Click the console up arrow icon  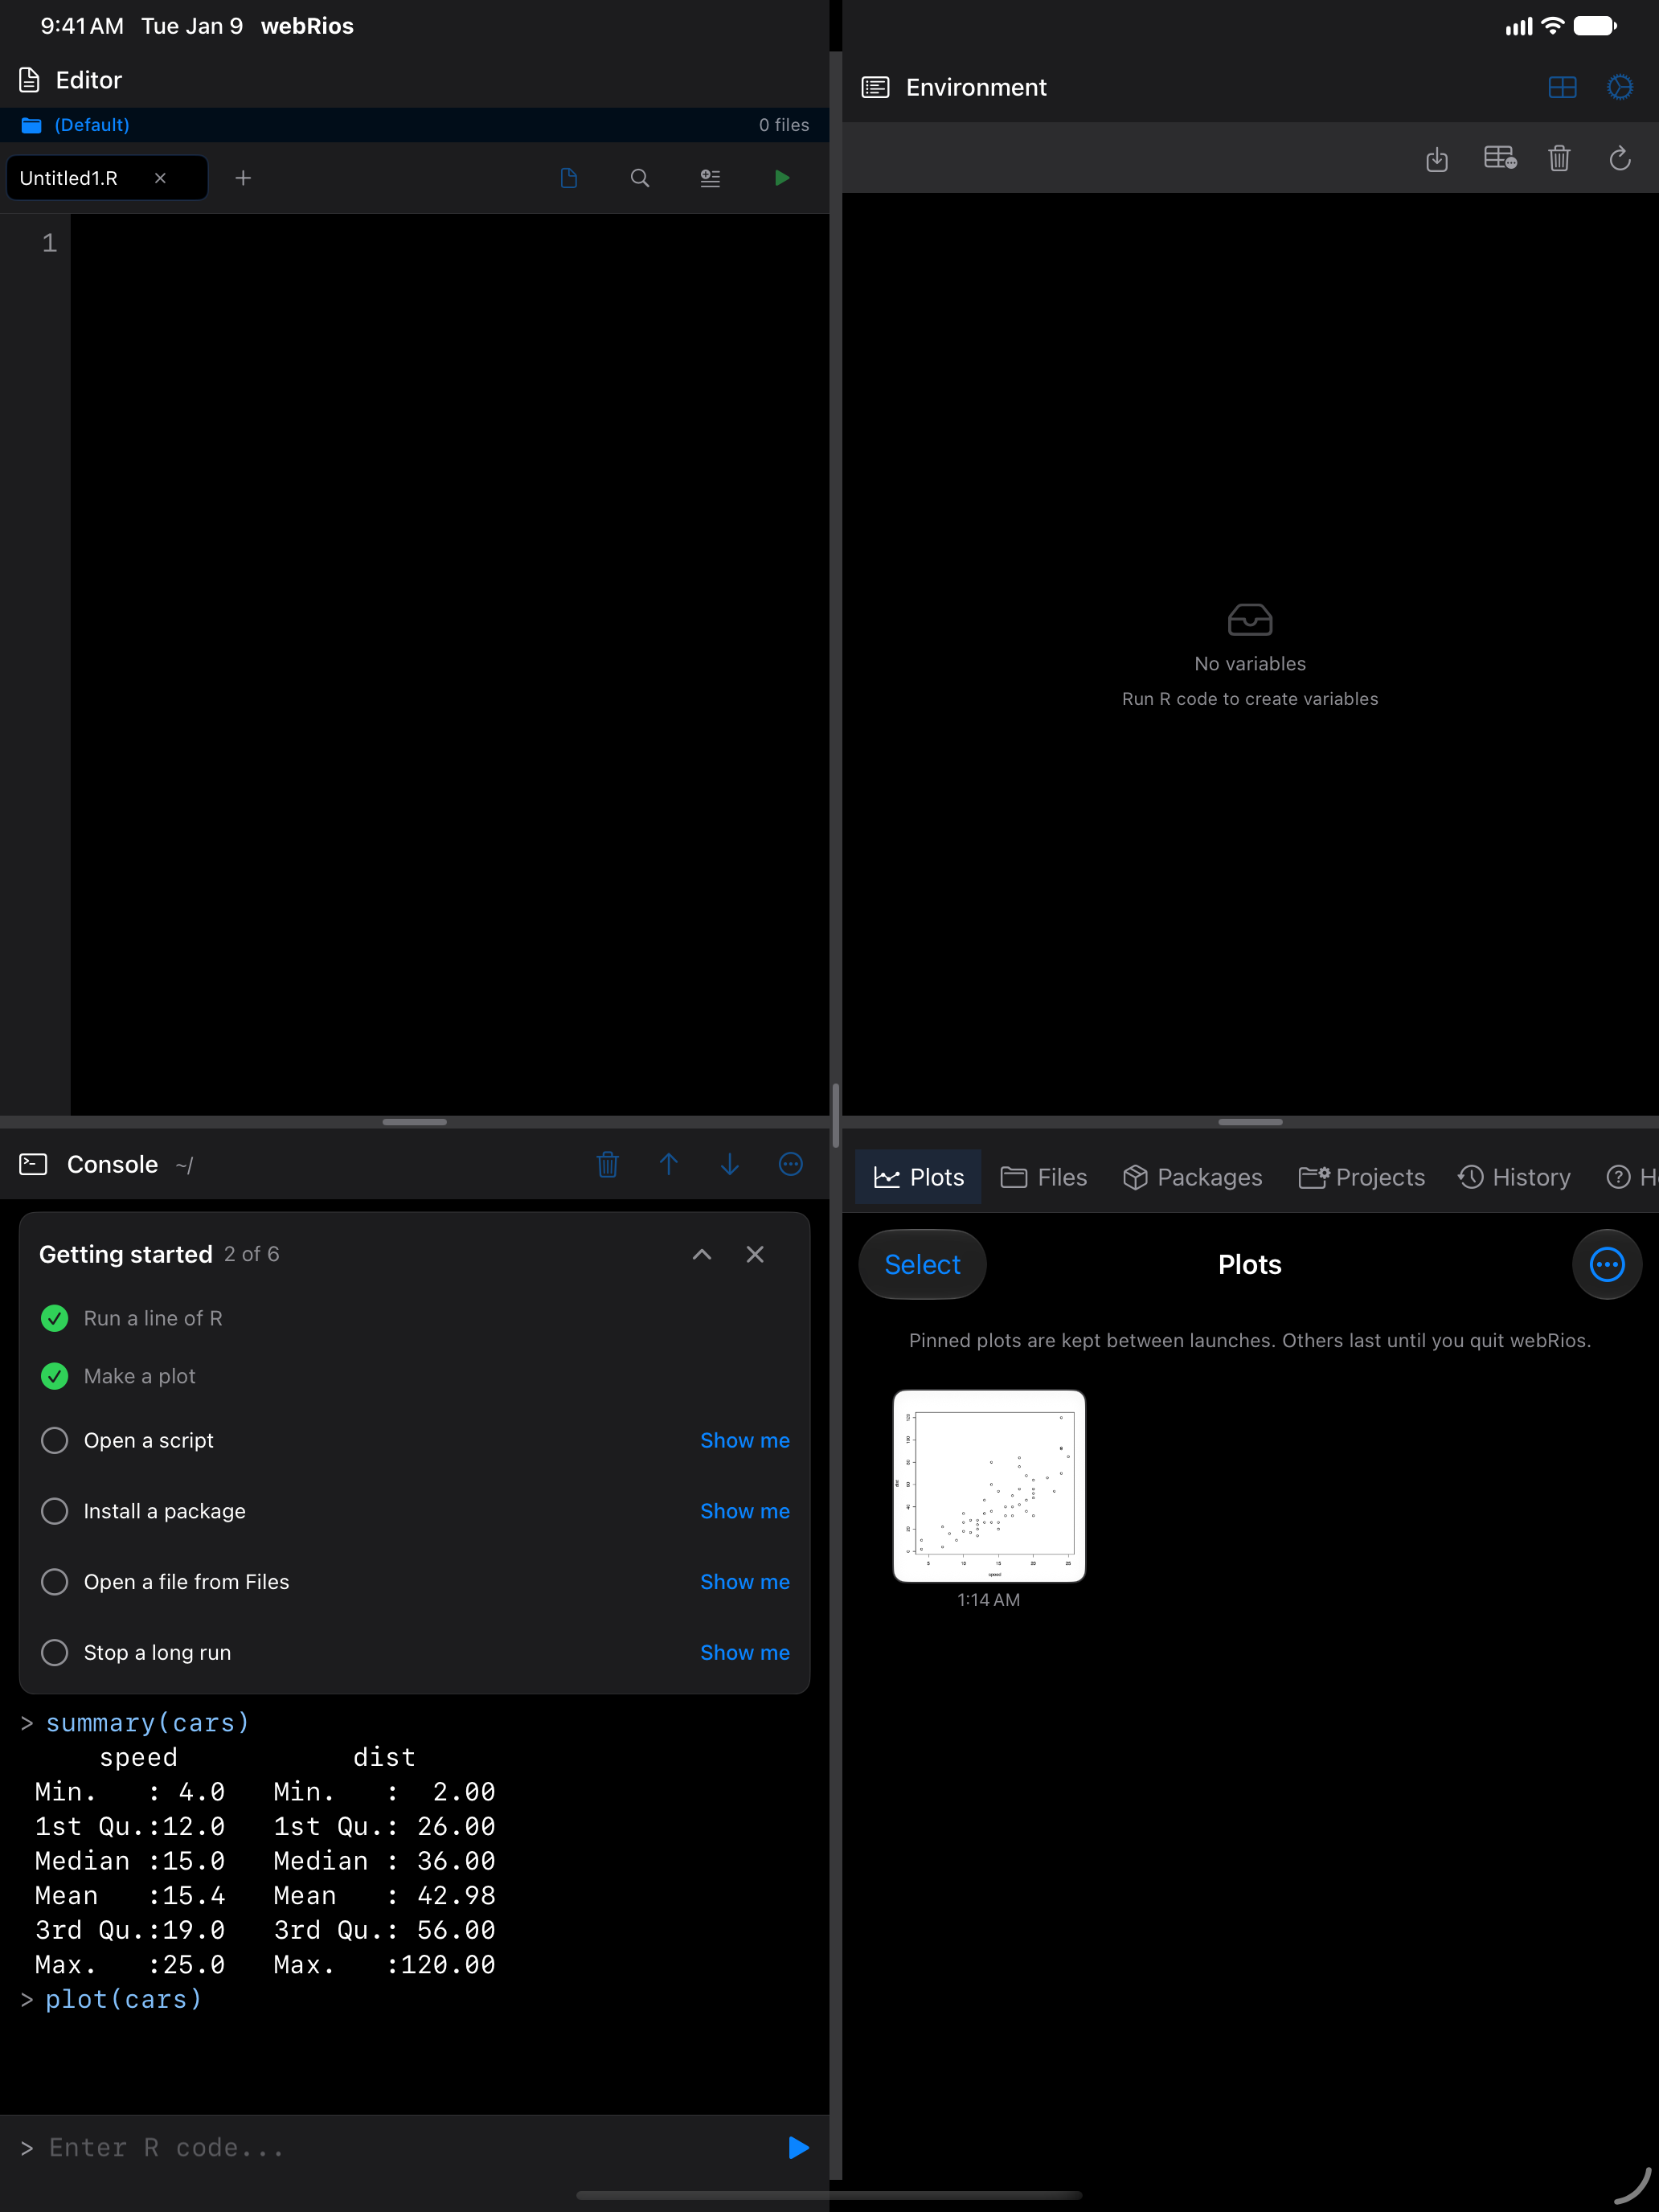669,1164
